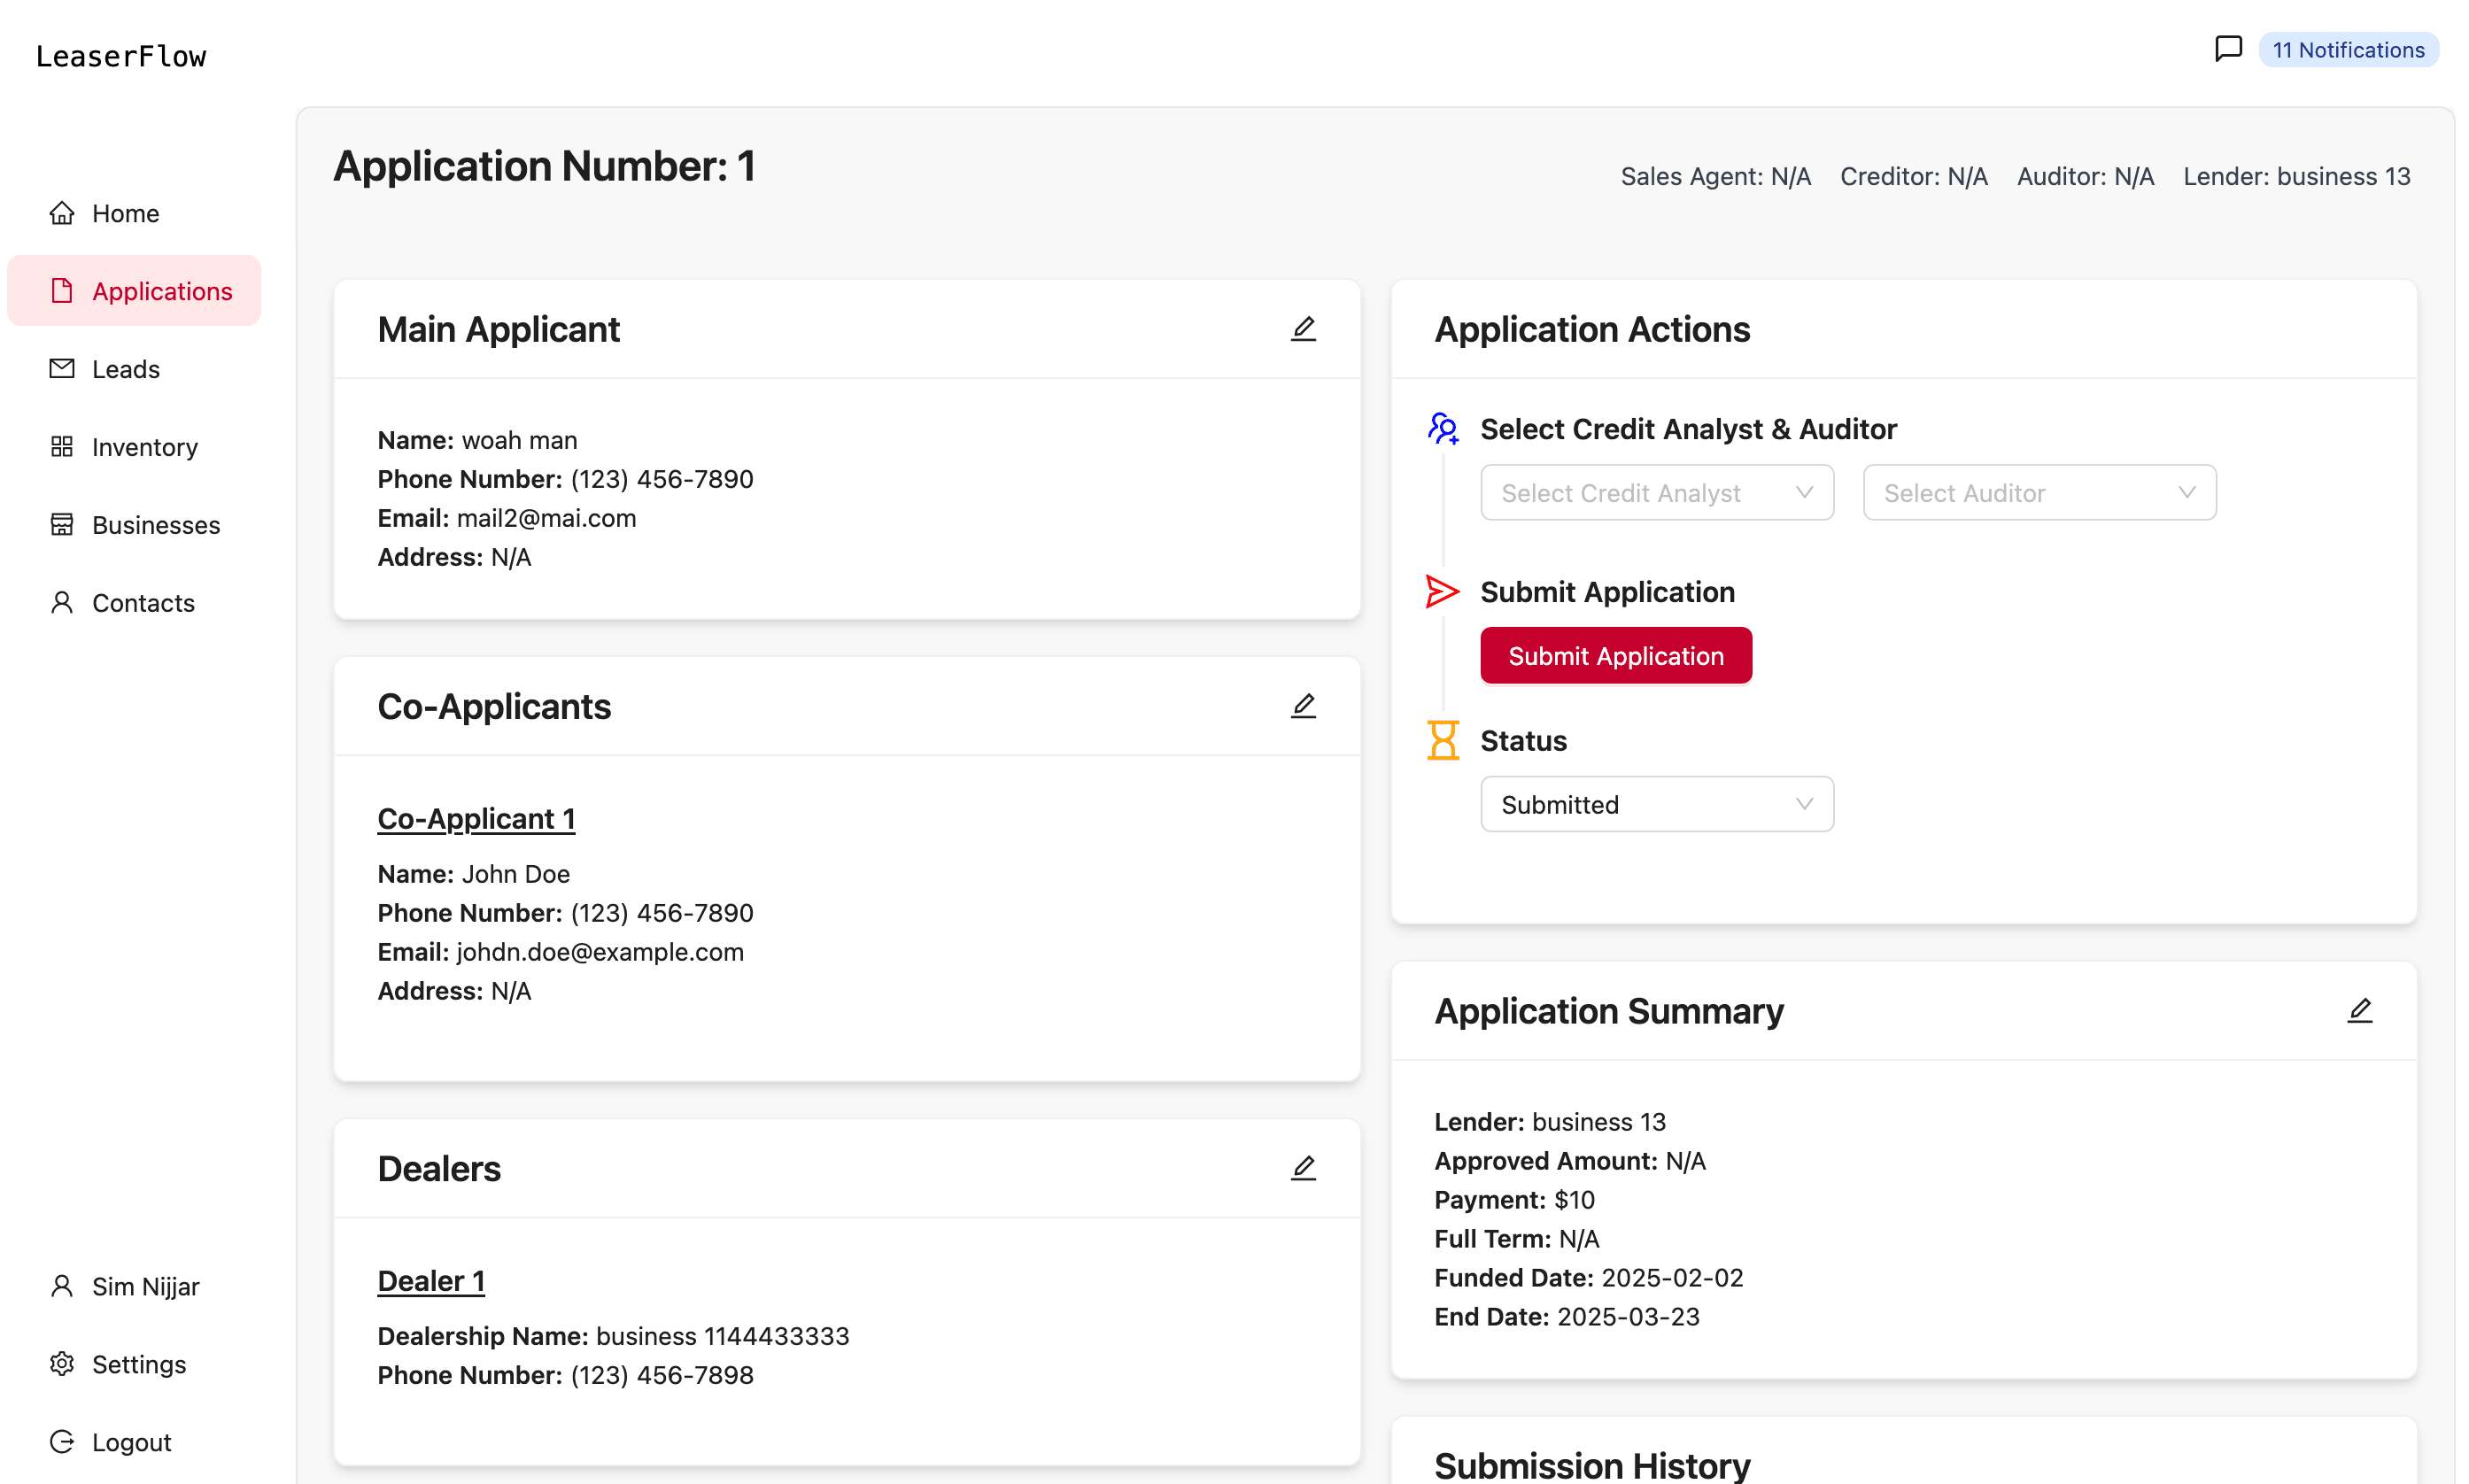Click the Full Term: N/A line
The image size is (2469, 1484).
coord(1517,1239)
